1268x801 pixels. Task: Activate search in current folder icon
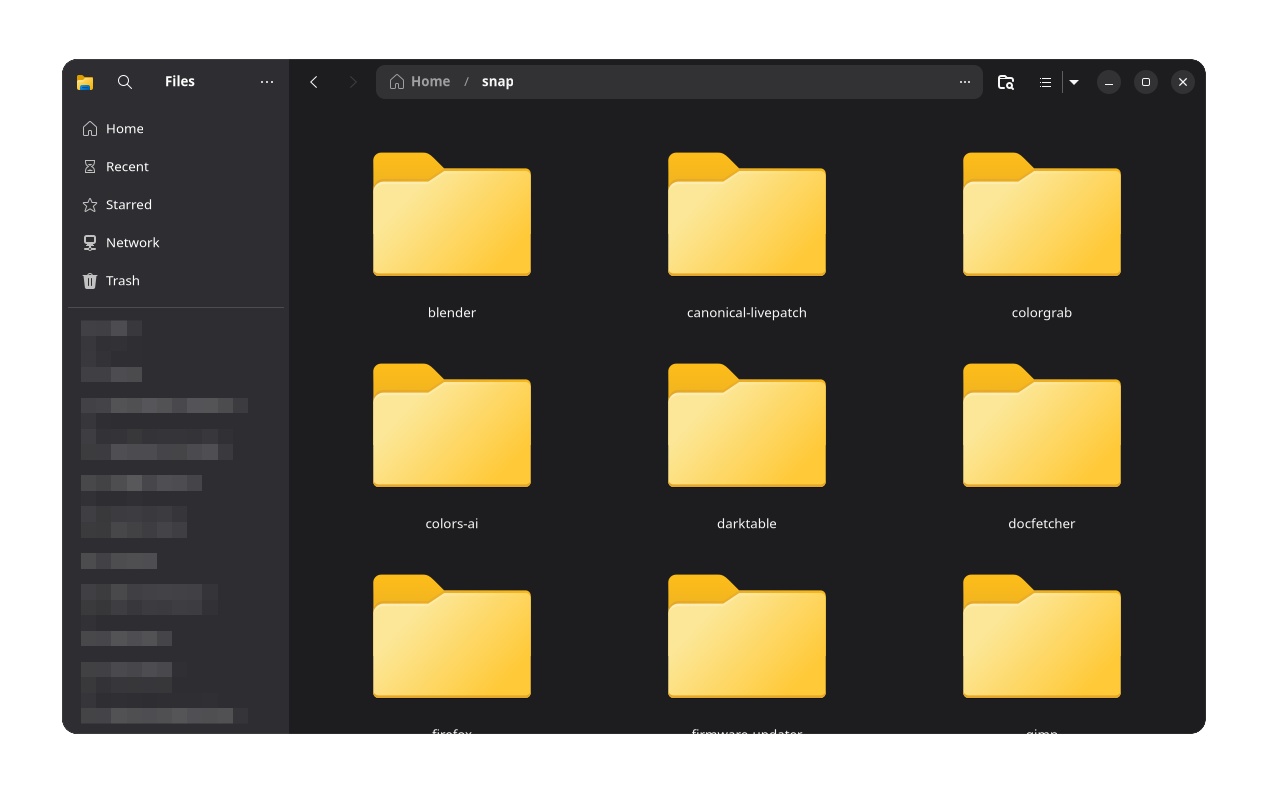click(1005, 81)
